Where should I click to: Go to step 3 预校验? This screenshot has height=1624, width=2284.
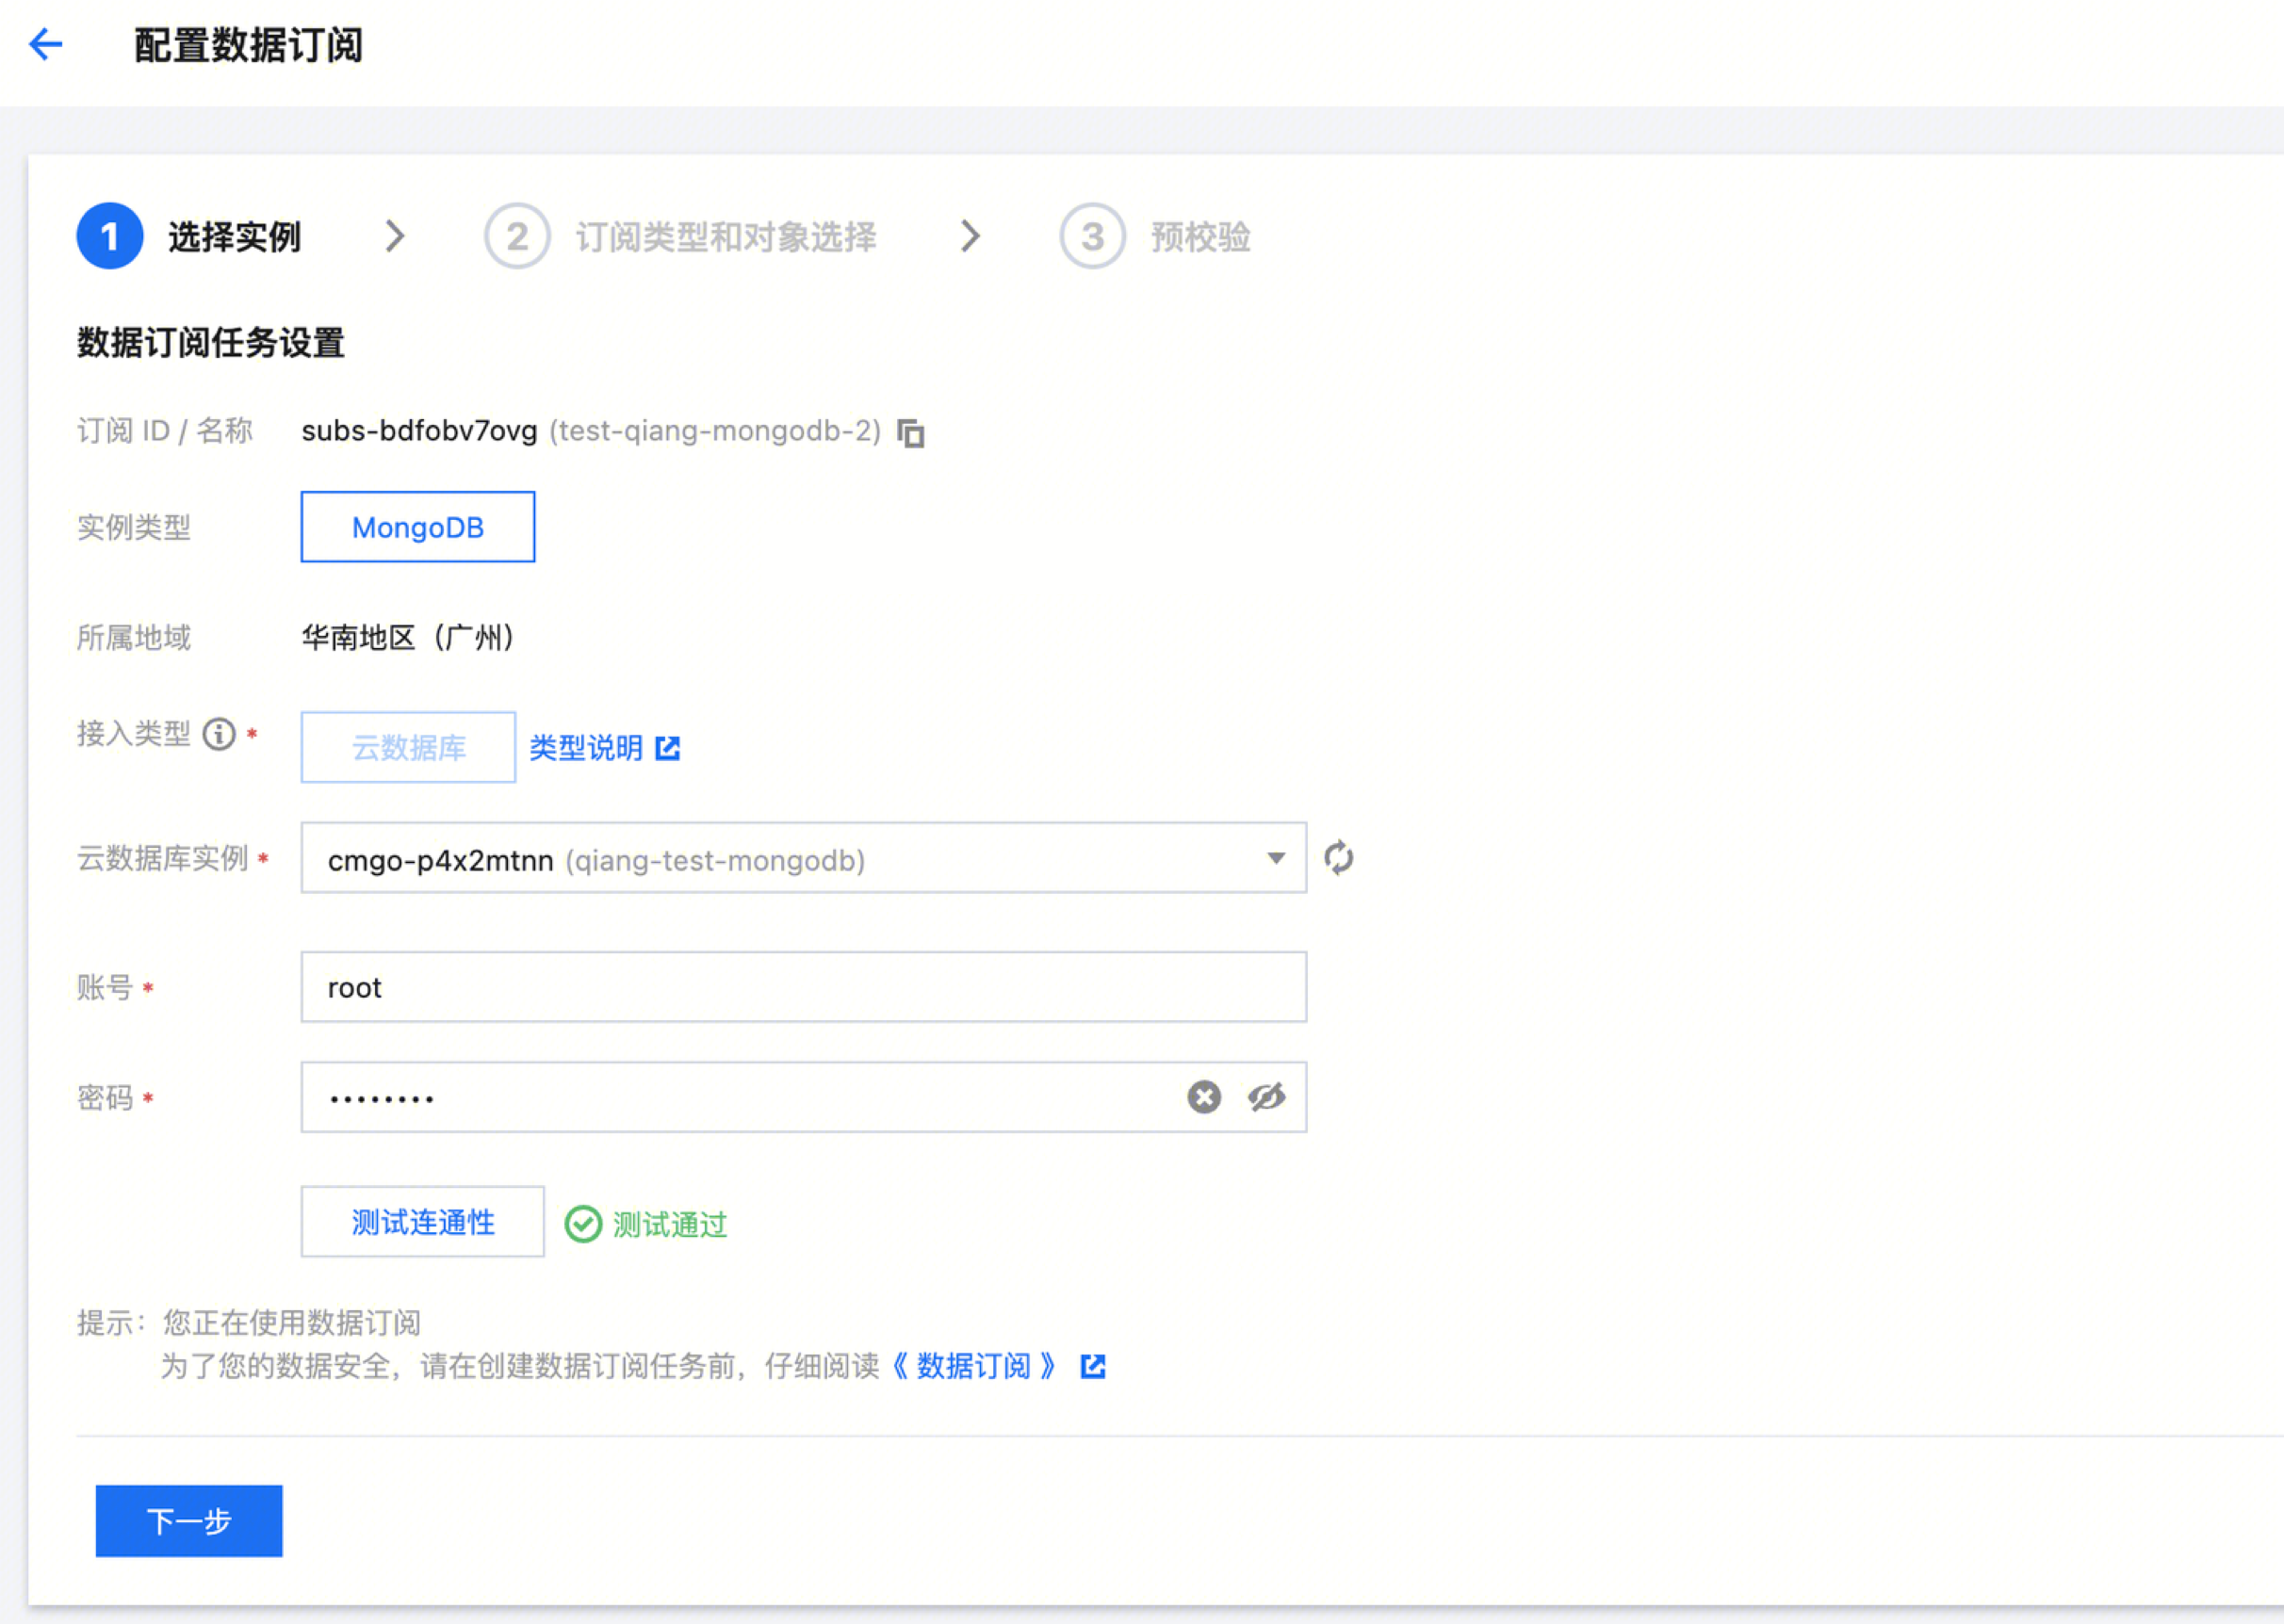click(1155, 237)
